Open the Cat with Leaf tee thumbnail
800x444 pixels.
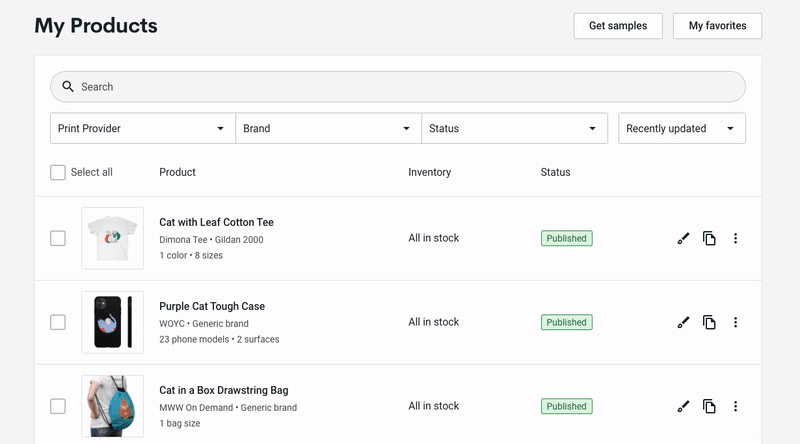(112, 238)
